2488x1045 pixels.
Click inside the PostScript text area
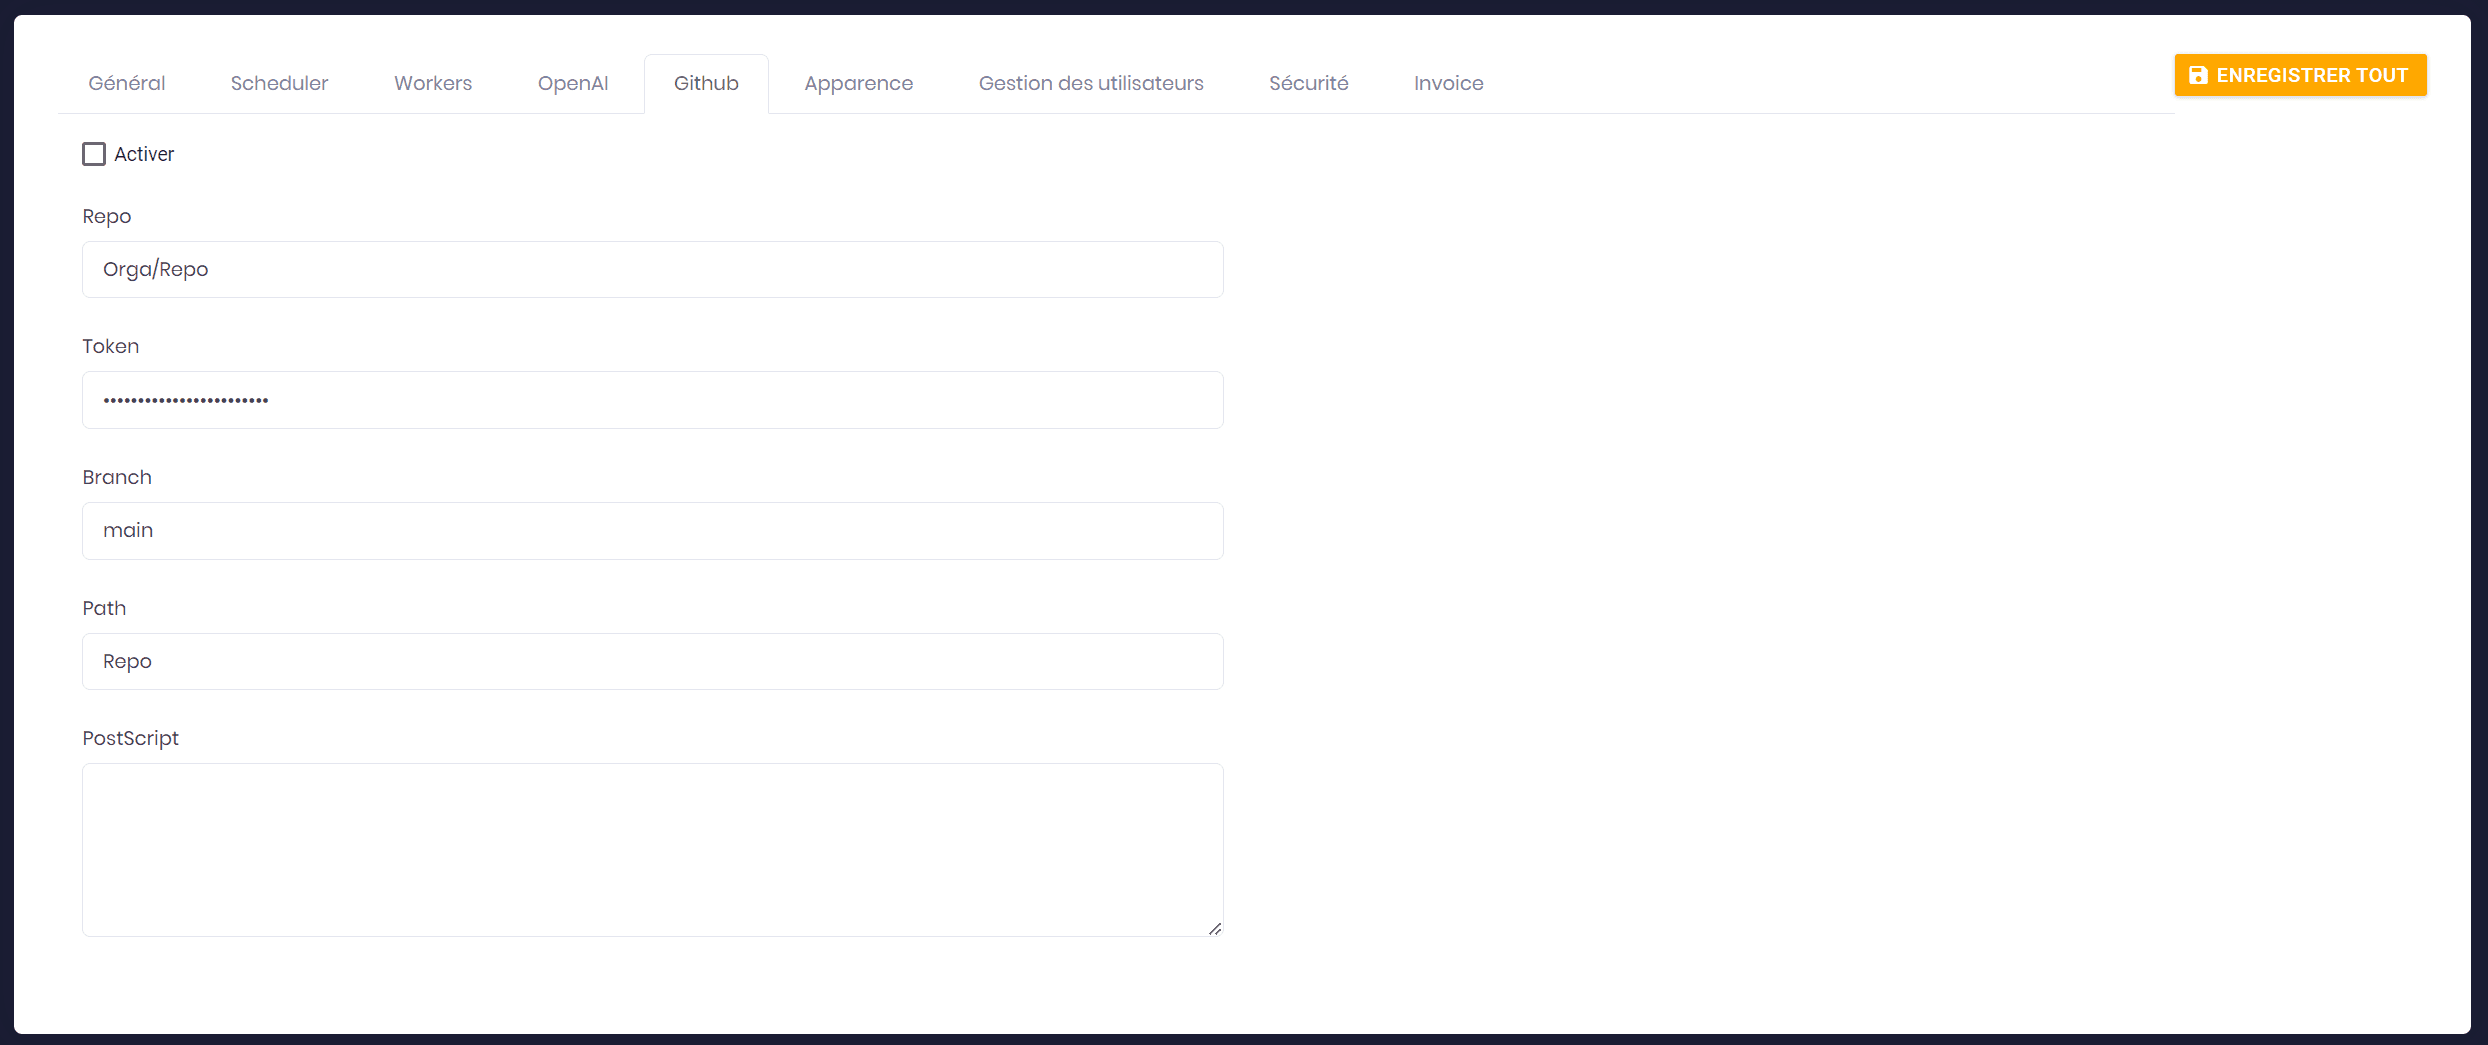click(653, 850)
